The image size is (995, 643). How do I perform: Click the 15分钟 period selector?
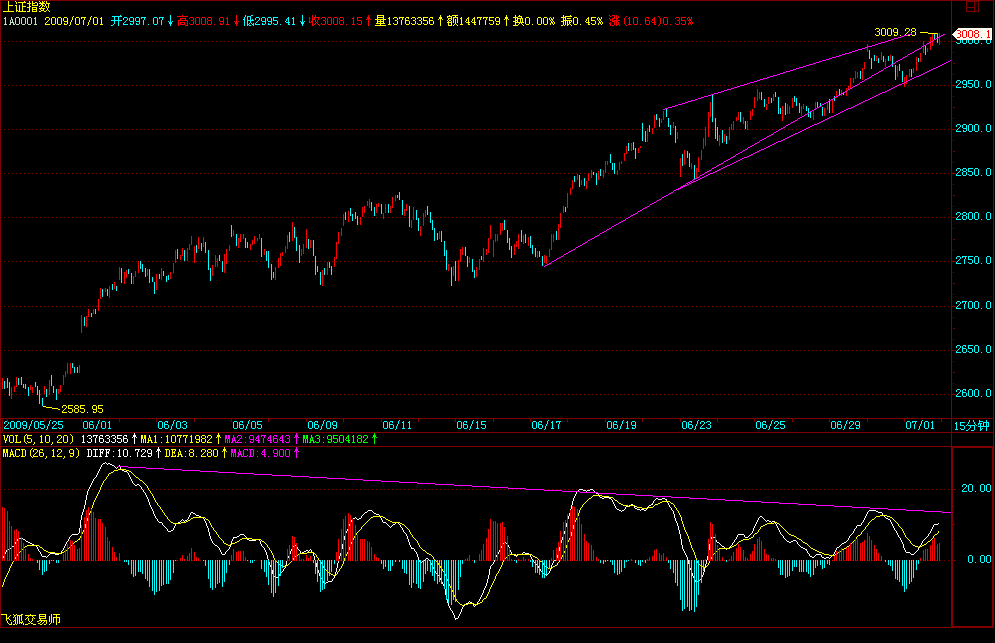[x=972, y=426]
